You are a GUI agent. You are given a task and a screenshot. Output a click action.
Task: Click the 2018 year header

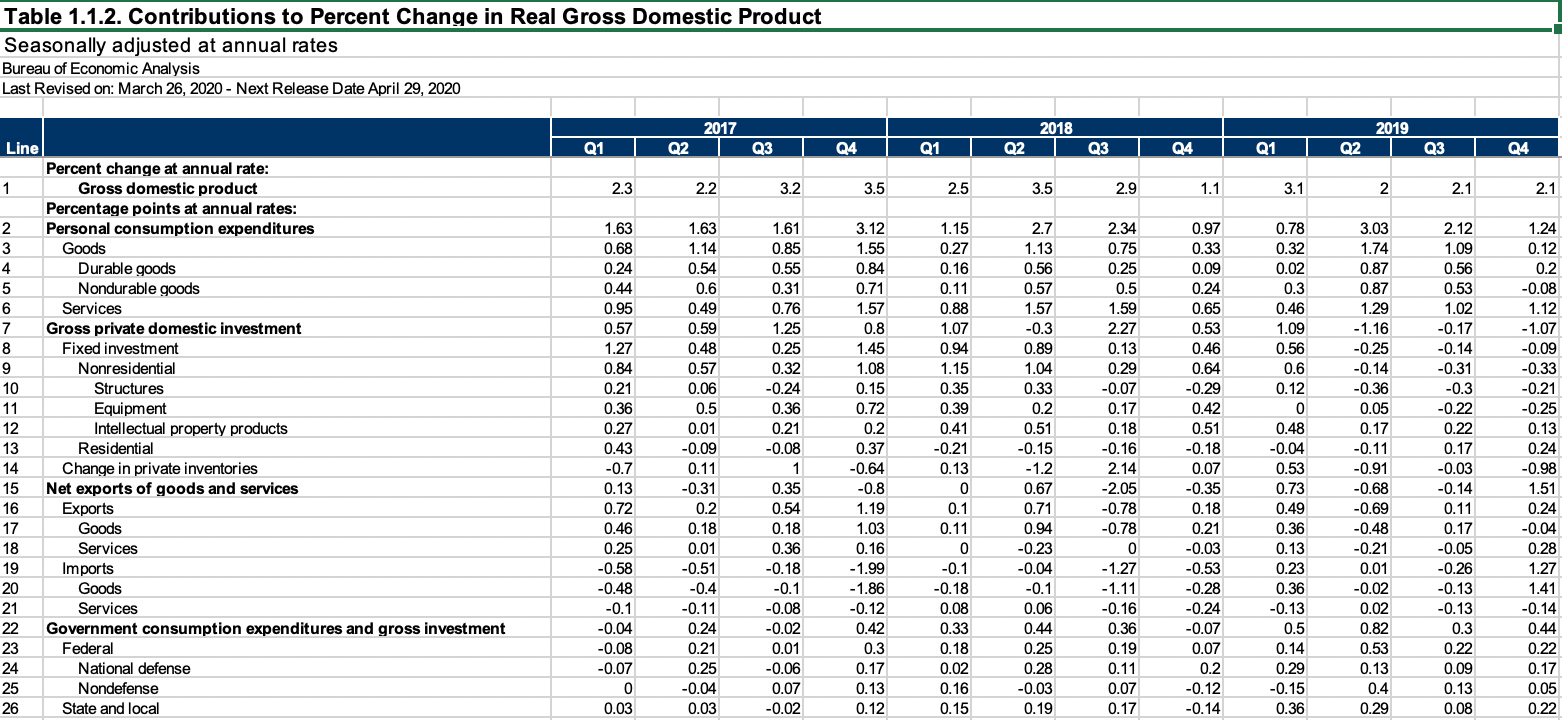click(x=1054, y=128)
